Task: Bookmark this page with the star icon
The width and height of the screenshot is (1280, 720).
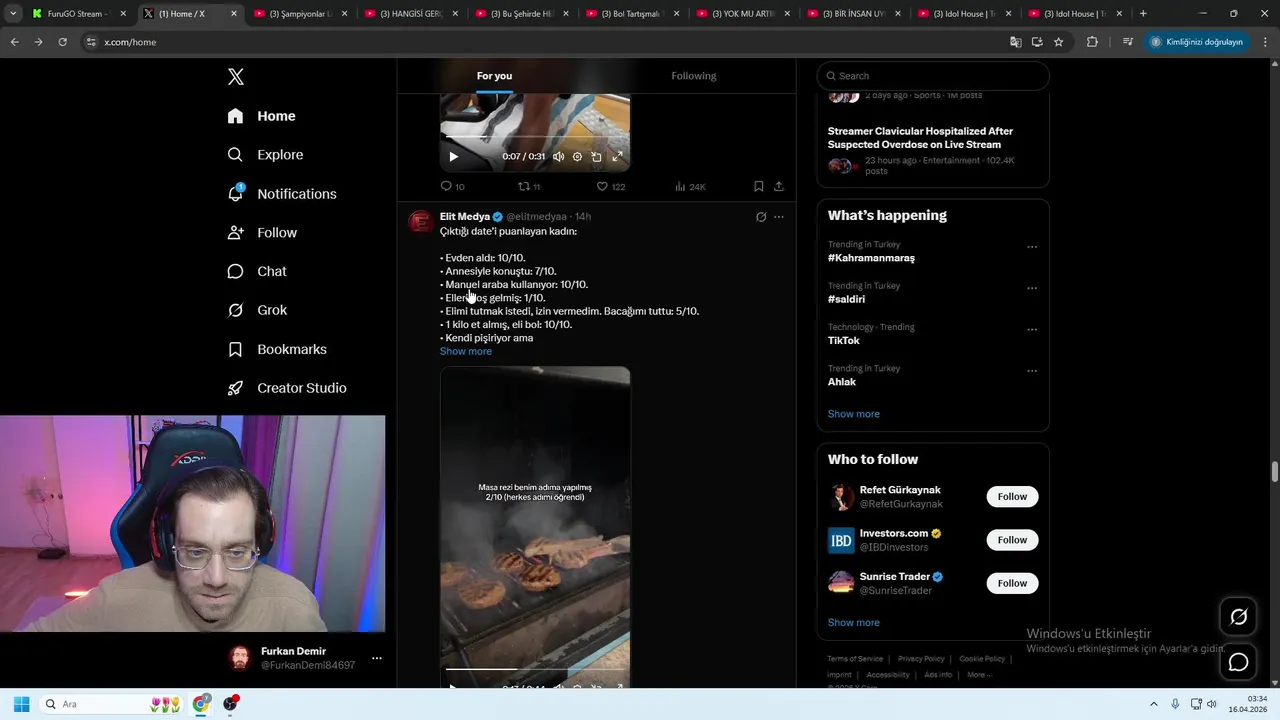Action: click(x=1059, y=42)
